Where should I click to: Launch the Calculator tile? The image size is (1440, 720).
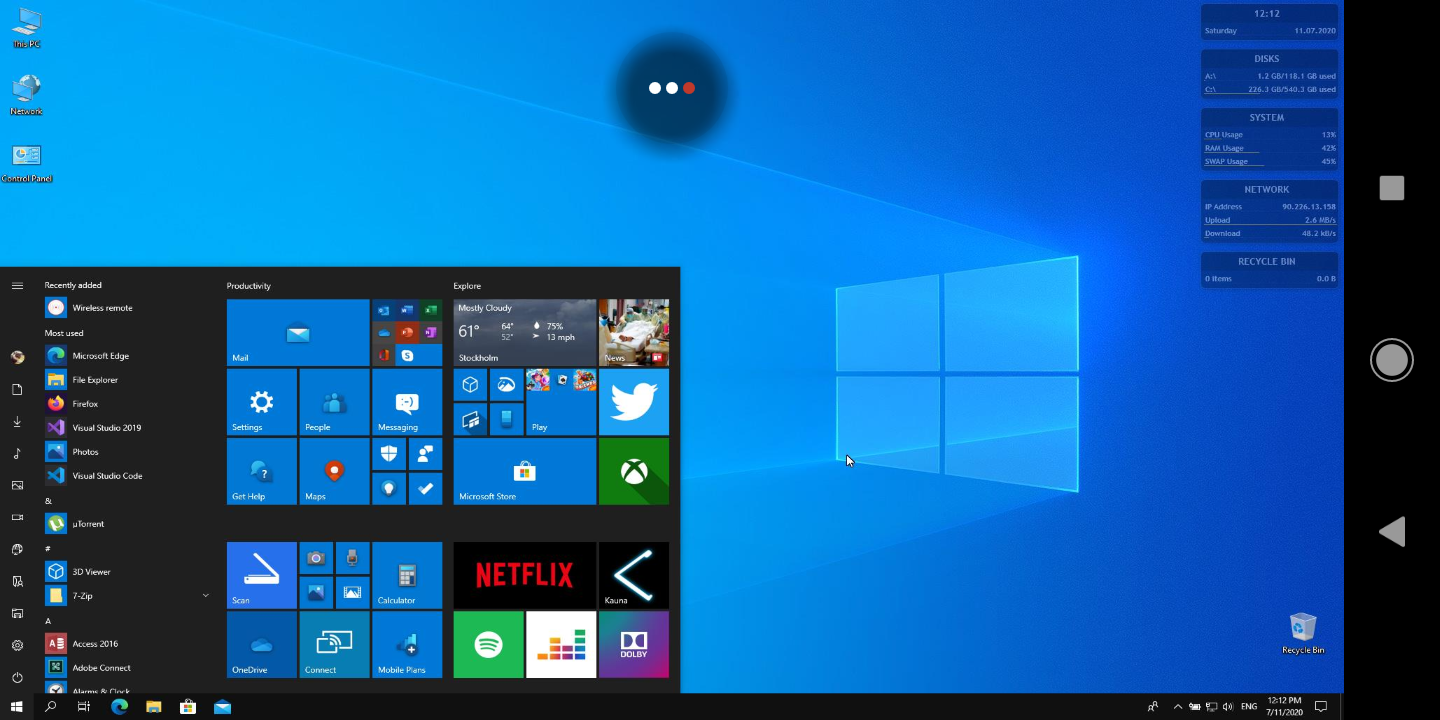click(x=407, y=575)
